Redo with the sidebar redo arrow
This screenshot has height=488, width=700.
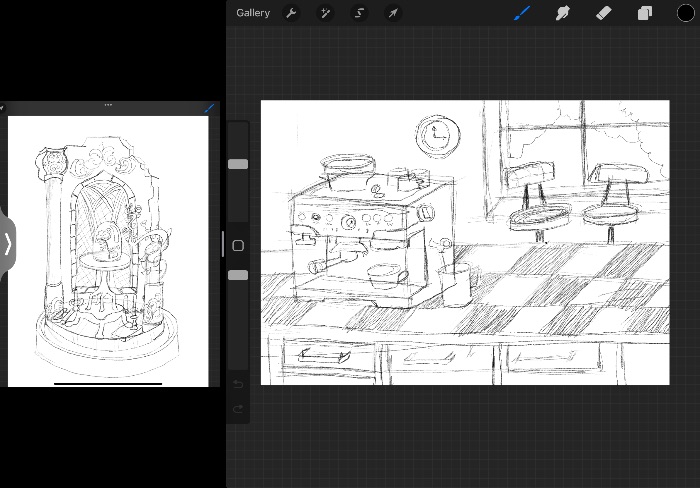(x=238, y=409)
